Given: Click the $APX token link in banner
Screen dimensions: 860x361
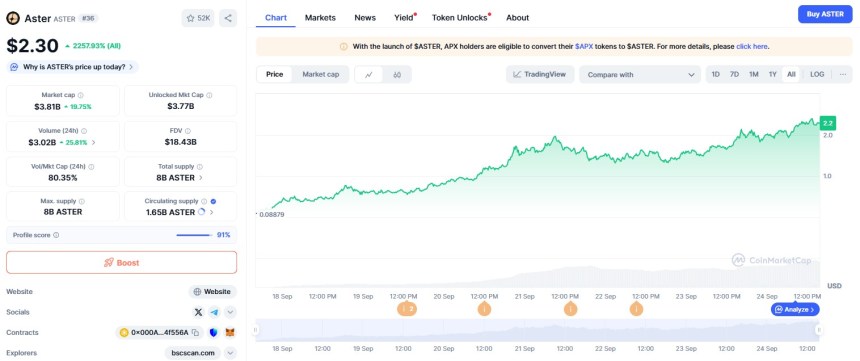Looking at the screenshot, I should (x=584, y=47).
